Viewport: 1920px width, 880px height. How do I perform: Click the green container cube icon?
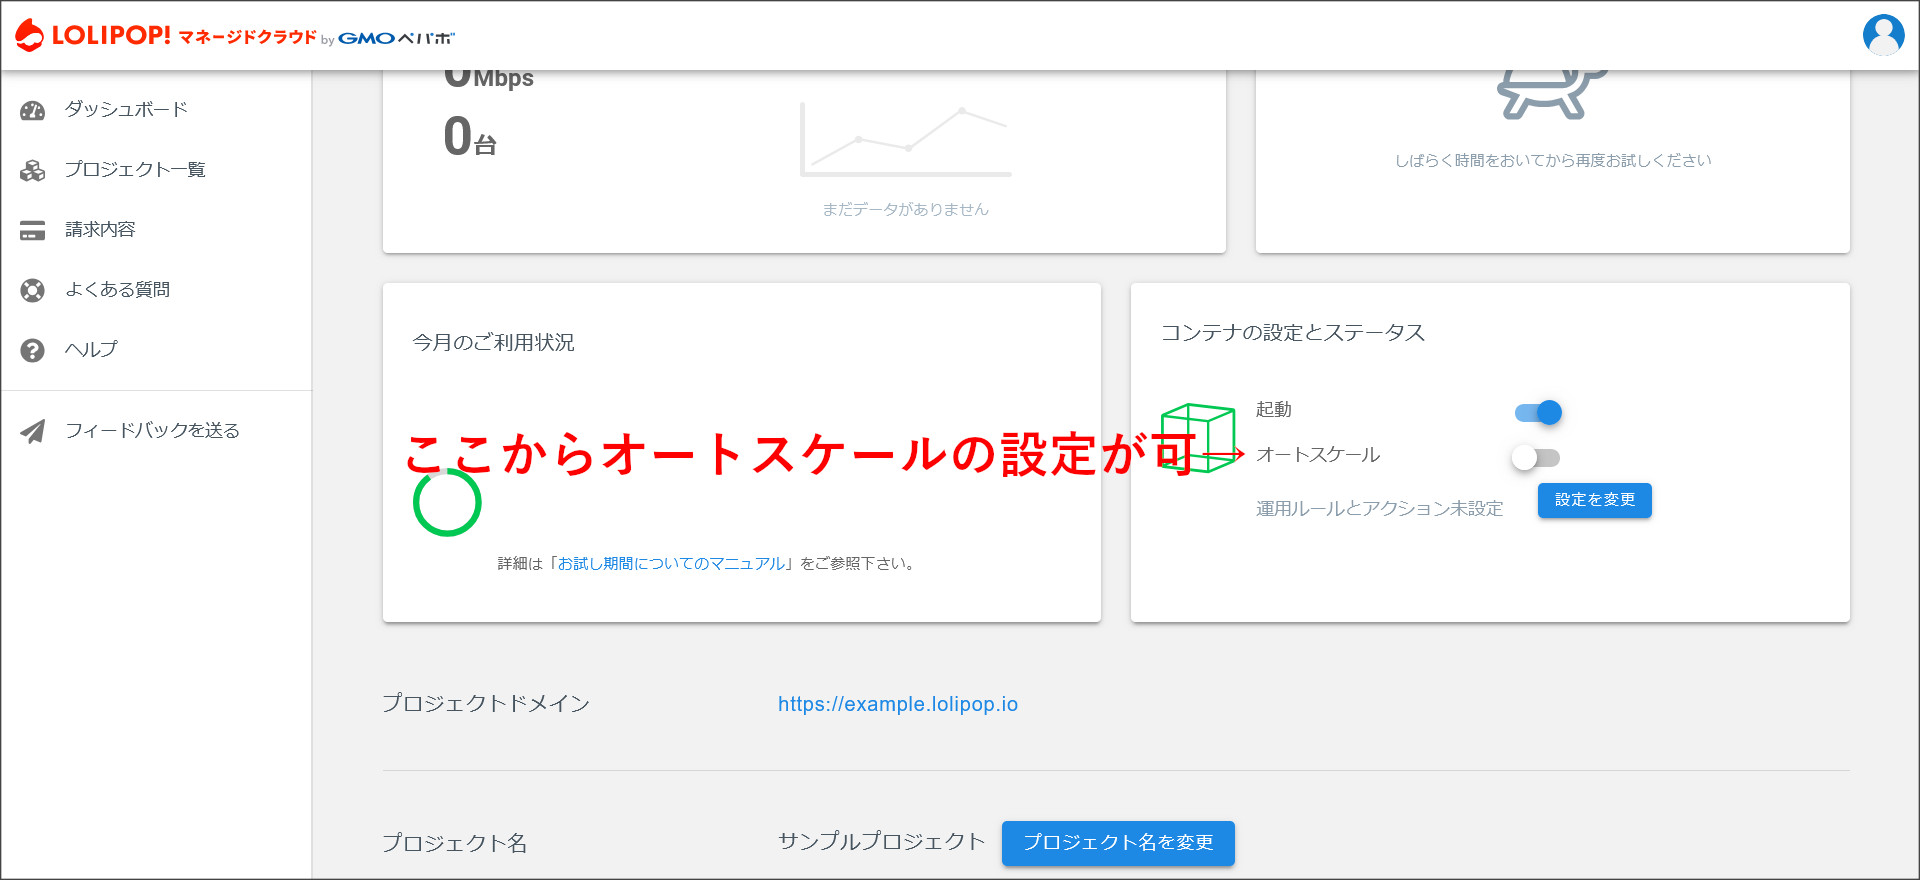click(x=1198, y=438)
